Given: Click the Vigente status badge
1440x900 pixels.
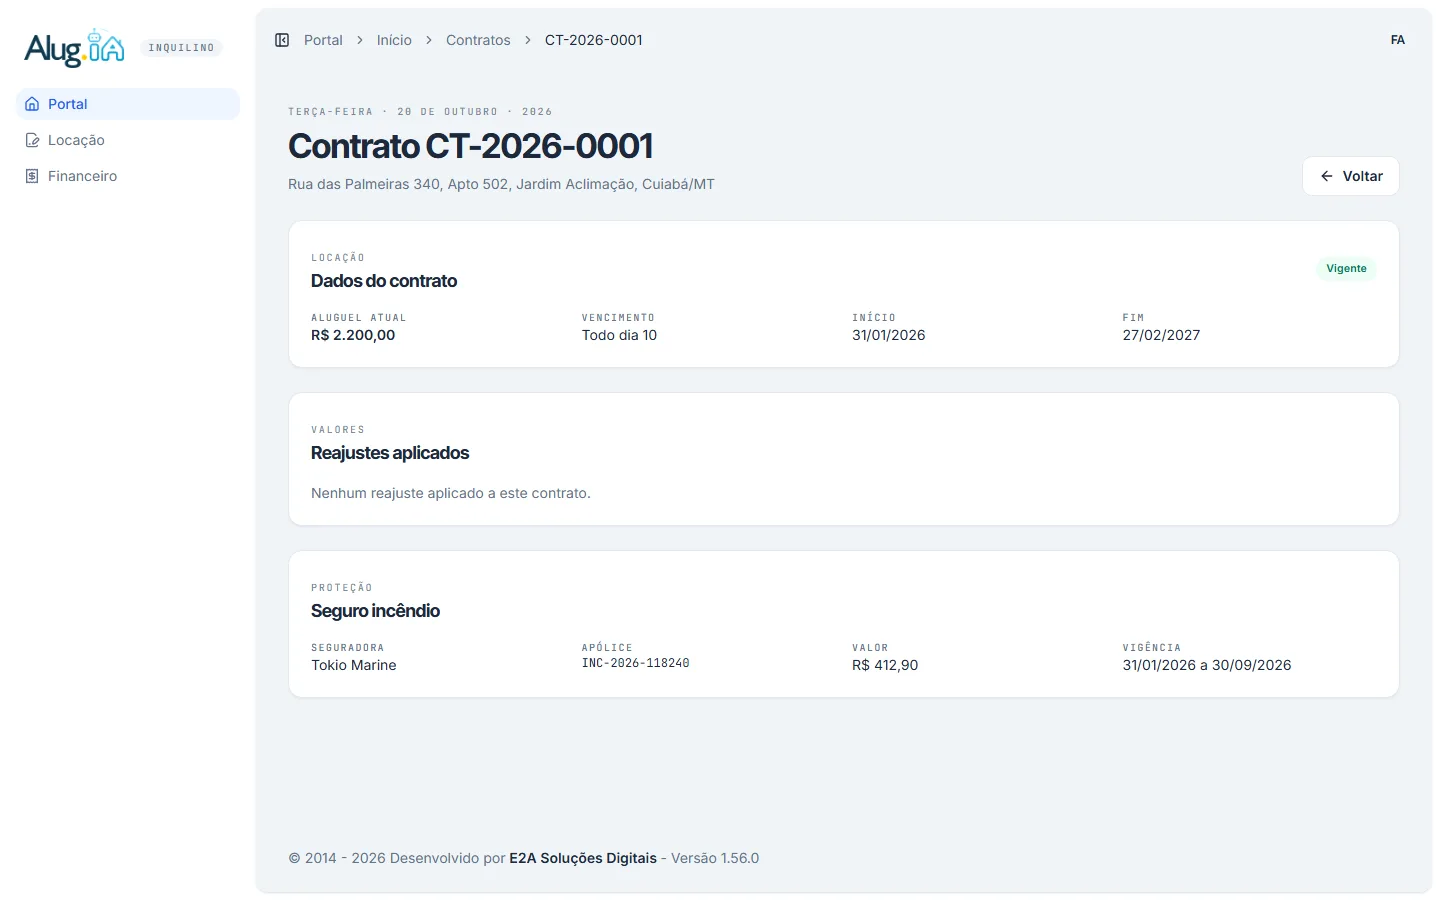Looking at the screenshot, I should click(x=1346, y=268).
